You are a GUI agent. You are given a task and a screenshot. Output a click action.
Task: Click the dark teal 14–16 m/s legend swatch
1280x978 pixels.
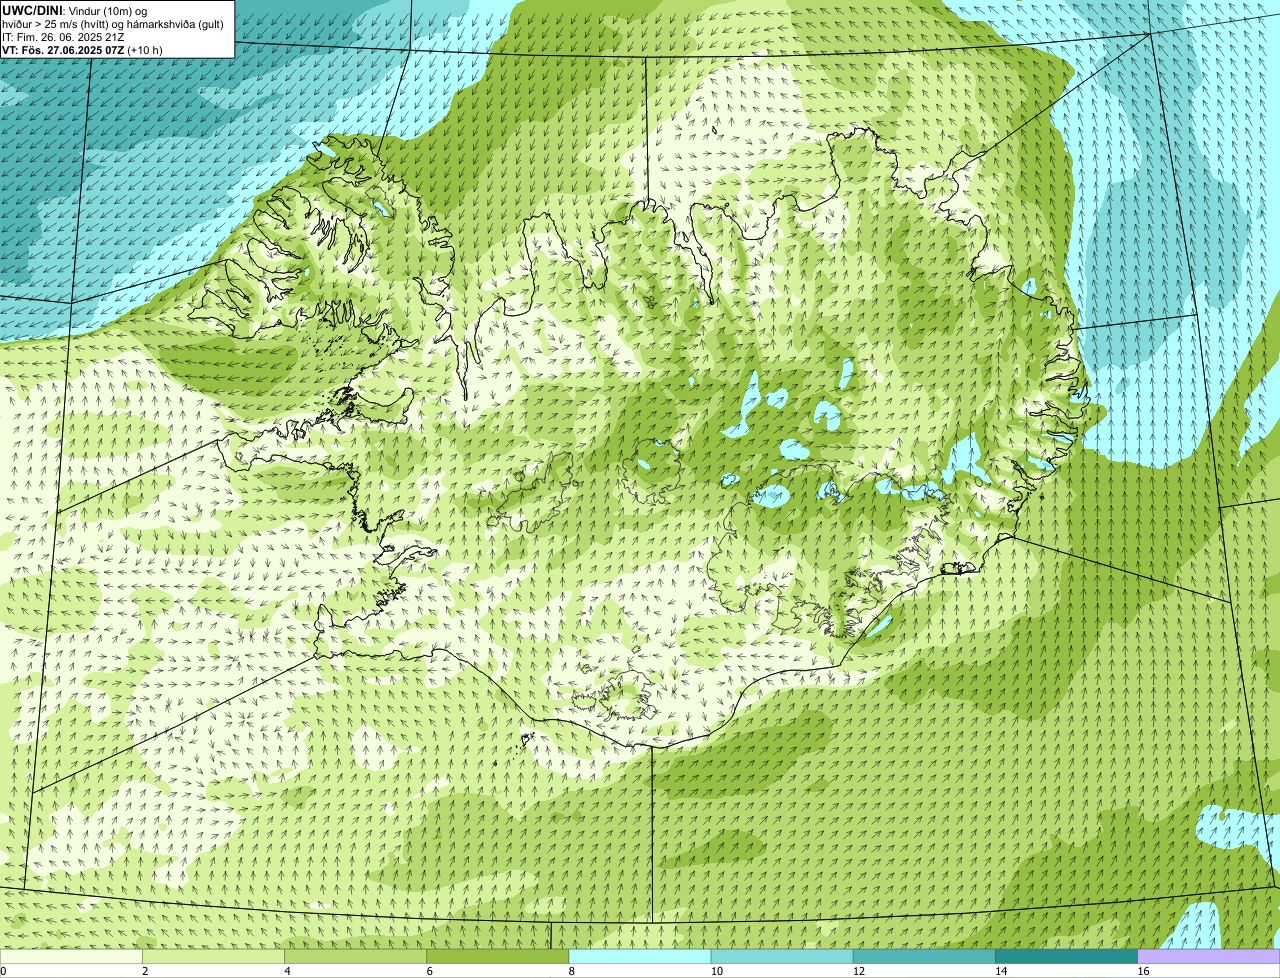[1067, 956]
